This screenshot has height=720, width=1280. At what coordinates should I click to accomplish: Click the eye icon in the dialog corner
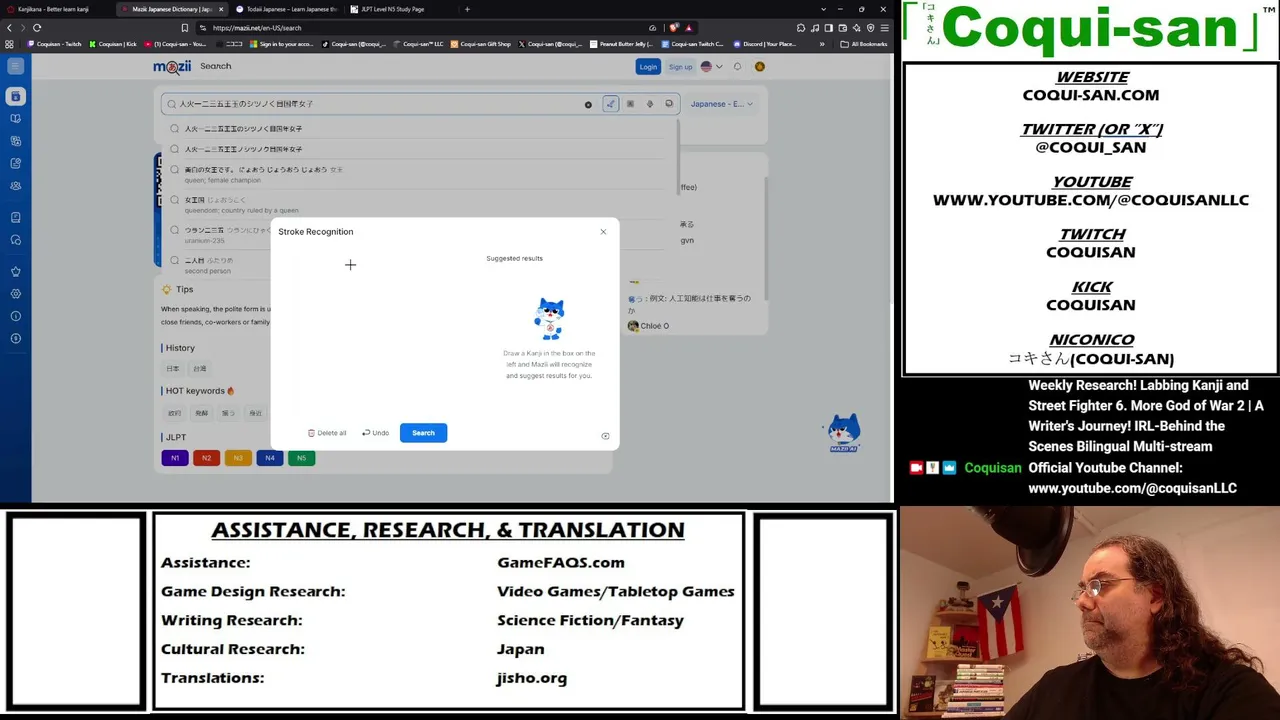pos(605,436)
